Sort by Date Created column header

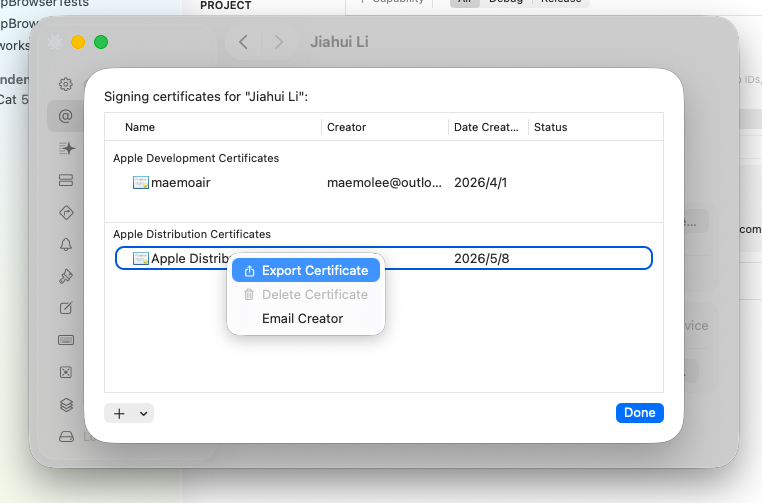[486, 127]
